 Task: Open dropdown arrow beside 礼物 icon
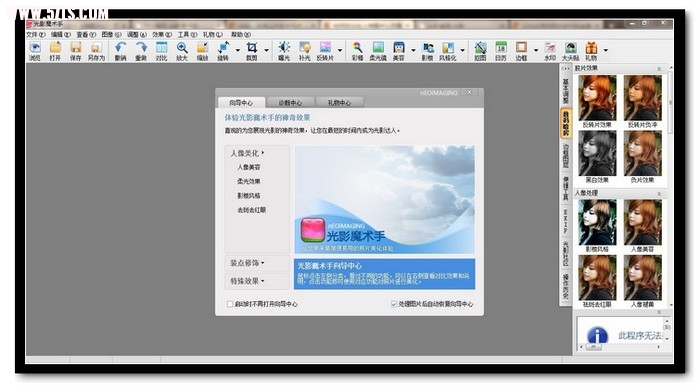[x=605, y=50]
